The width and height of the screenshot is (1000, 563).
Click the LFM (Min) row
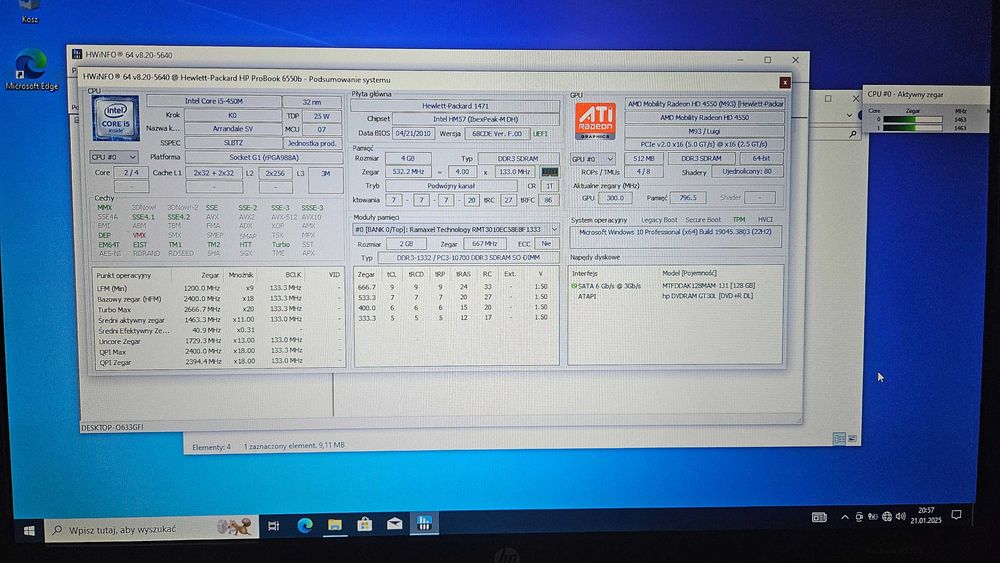217,288
